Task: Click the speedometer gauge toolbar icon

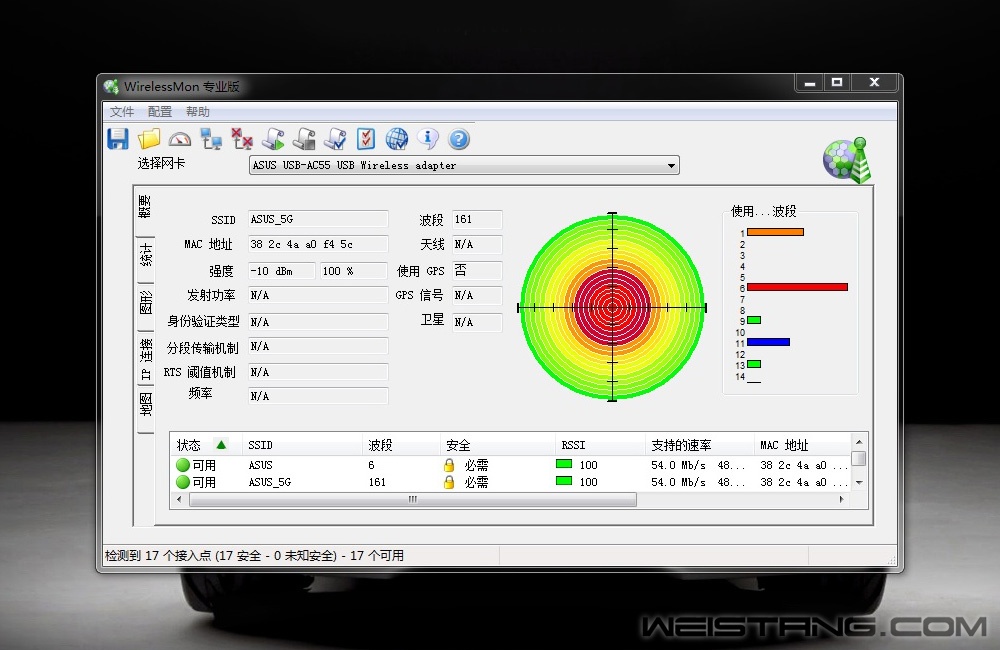Action: (x=180, y=138)
